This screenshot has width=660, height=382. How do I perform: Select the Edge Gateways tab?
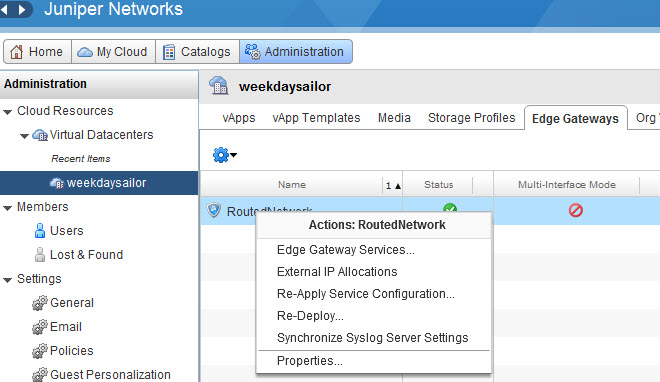[575, 119]
